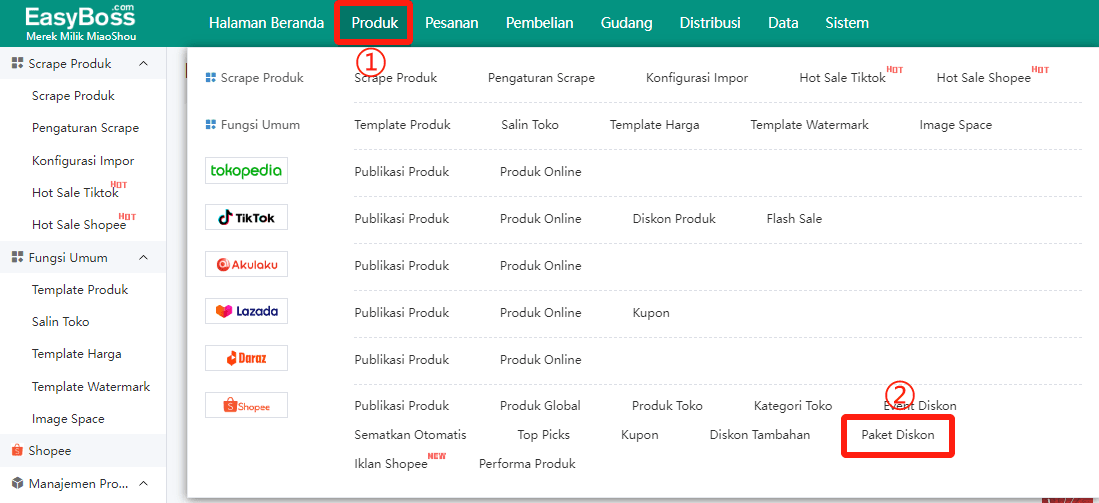Screen dimensions: 1099x503
Task: Select Pengaturan Scrape in the sidebar
Action: tap(86, 128)
